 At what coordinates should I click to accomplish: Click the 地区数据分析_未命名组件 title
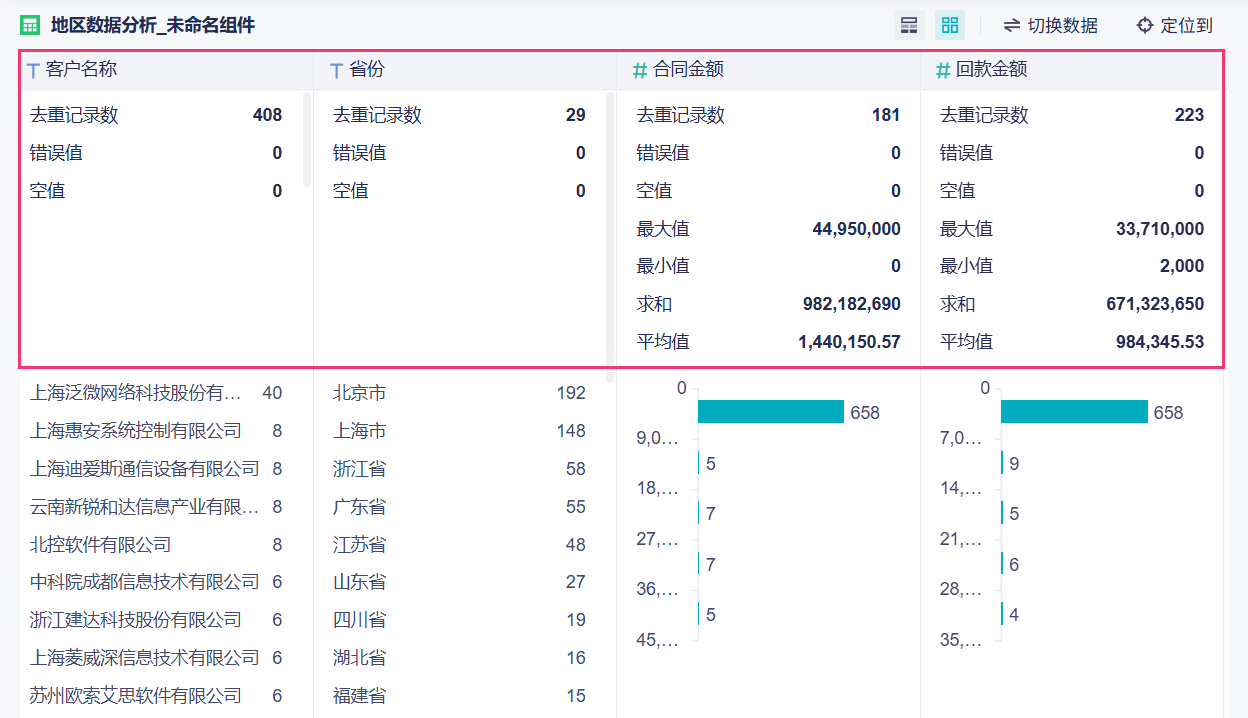pyautogui.click(x=153, y=26)
